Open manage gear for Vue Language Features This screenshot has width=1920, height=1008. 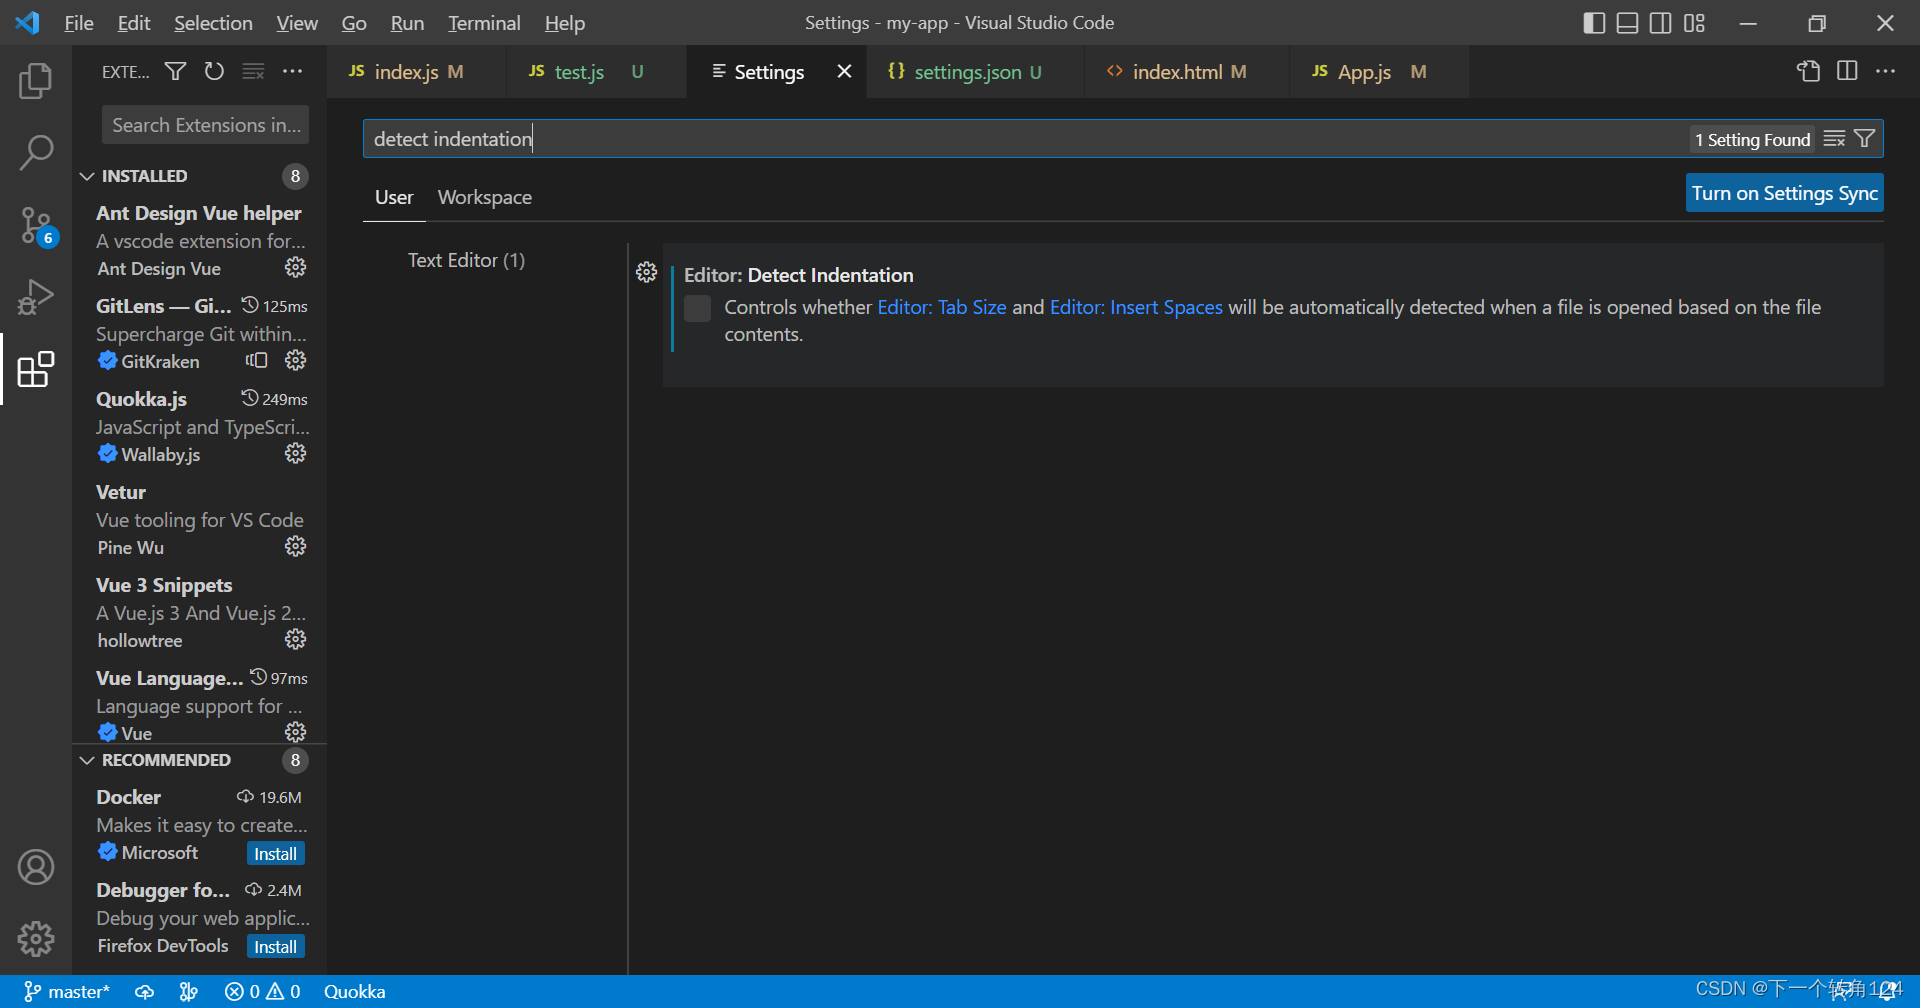295,732
